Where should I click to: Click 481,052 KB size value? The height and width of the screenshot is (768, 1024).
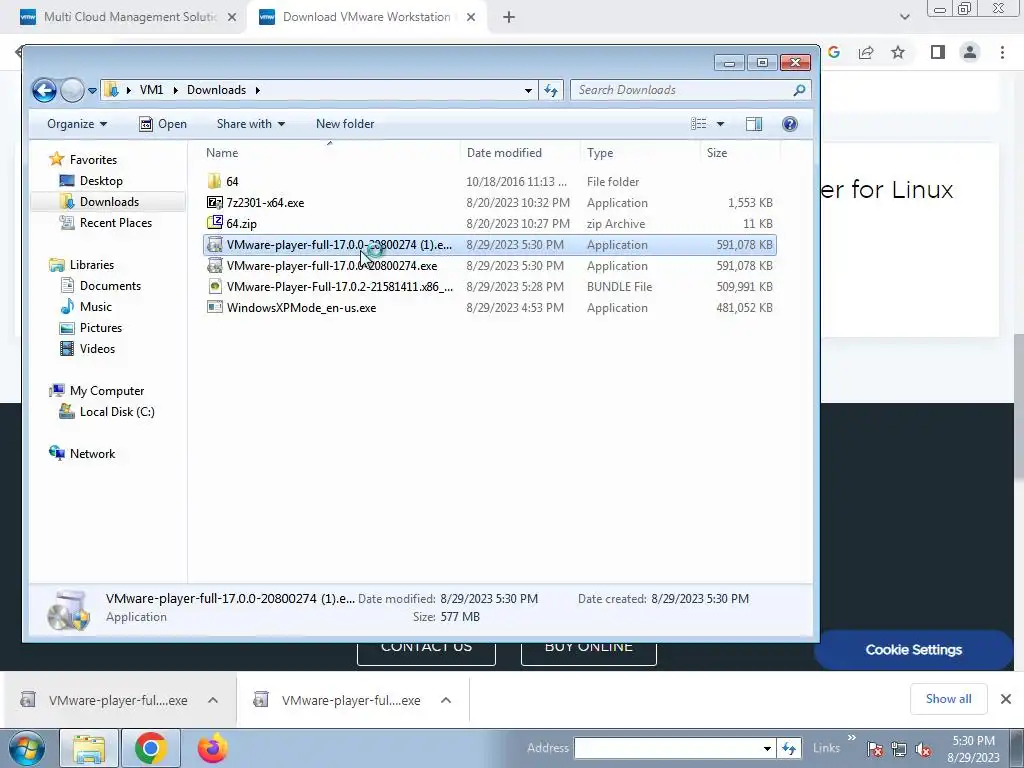tap(744, 308)
